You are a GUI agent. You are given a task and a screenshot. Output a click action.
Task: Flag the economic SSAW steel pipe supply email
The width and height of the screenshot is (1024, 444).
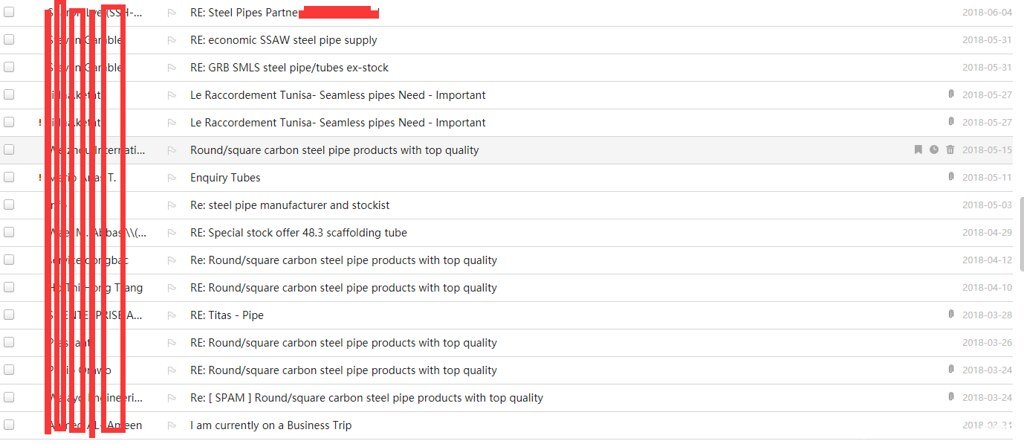point(172,40)
